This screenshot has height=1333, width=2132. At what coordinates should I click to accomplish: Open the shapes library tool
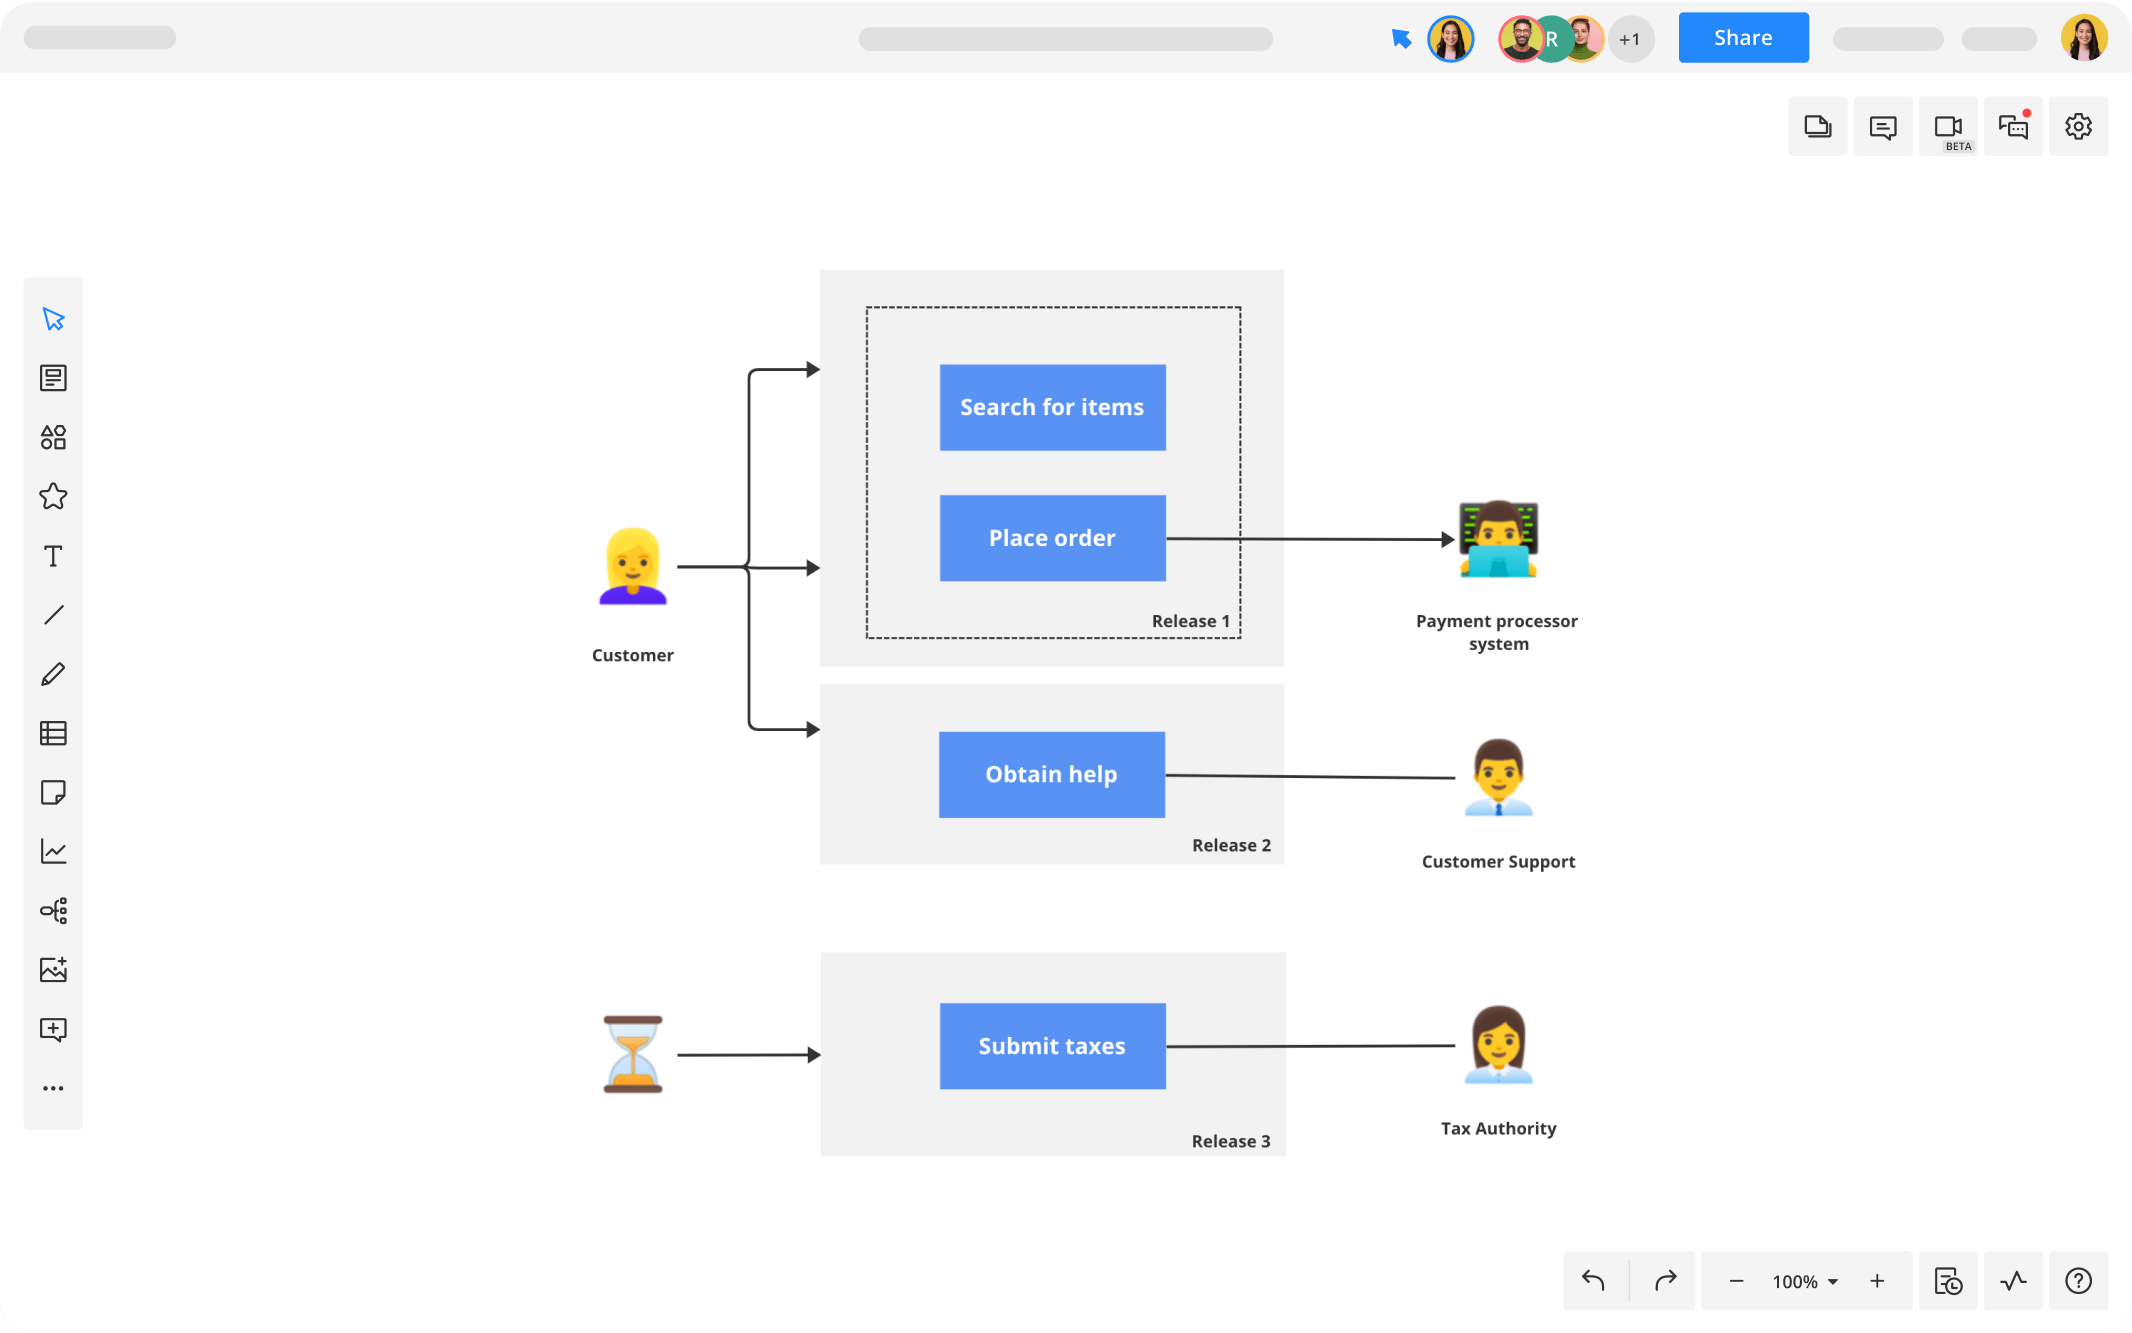(53, 437)
